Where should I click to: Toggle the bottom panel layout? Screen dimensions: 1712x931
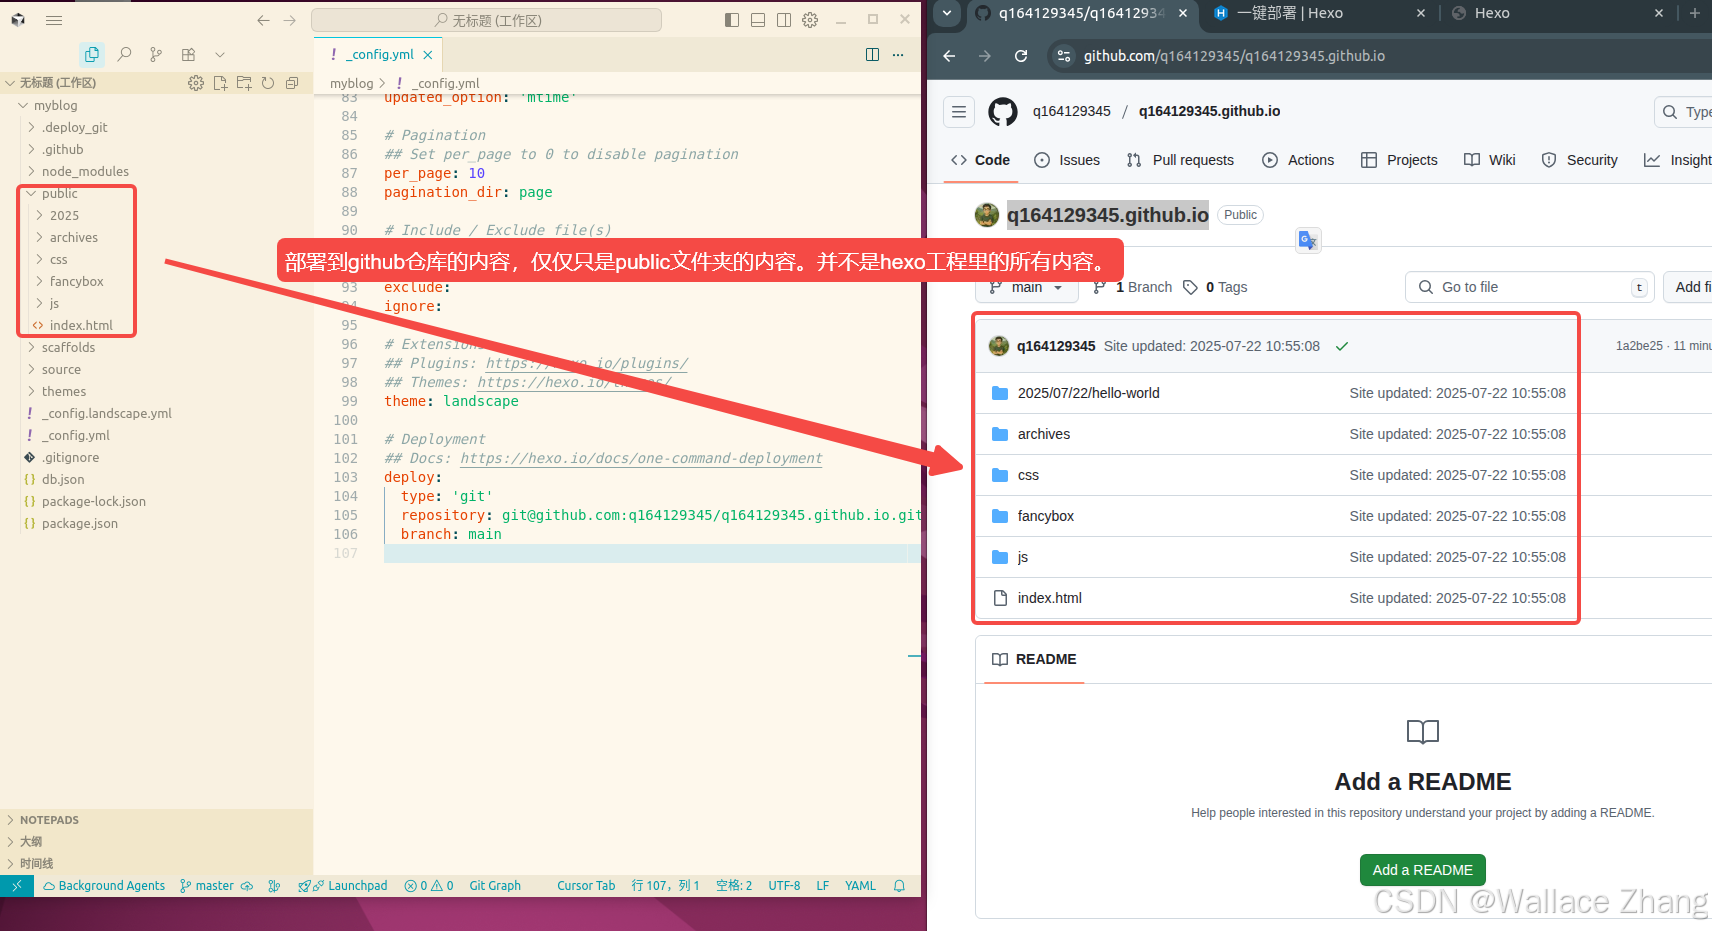coord(758,20)
